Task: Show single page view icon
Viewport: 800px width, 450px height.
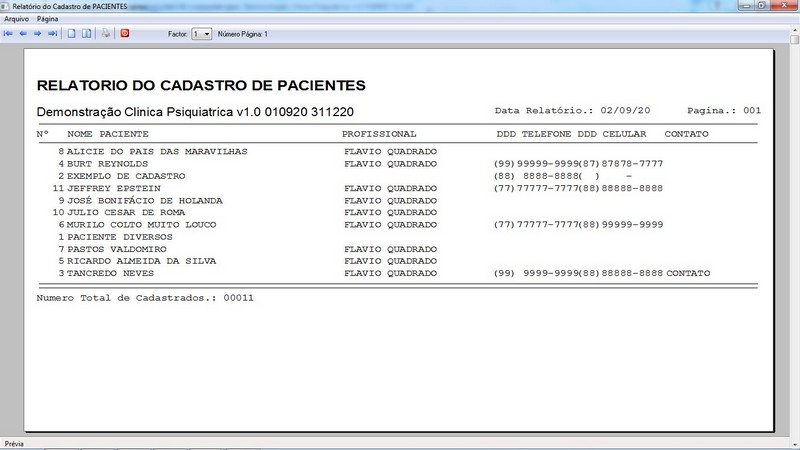Action: click(72, 34)
